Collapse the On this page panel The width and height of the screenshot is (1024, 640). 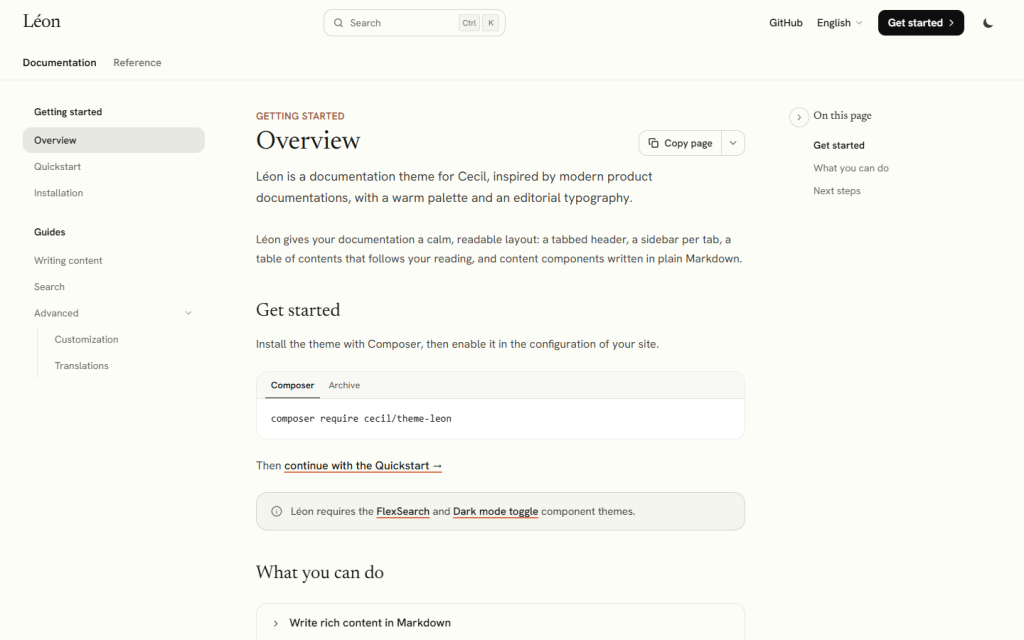pyautogui.click(x=799, y=117)
